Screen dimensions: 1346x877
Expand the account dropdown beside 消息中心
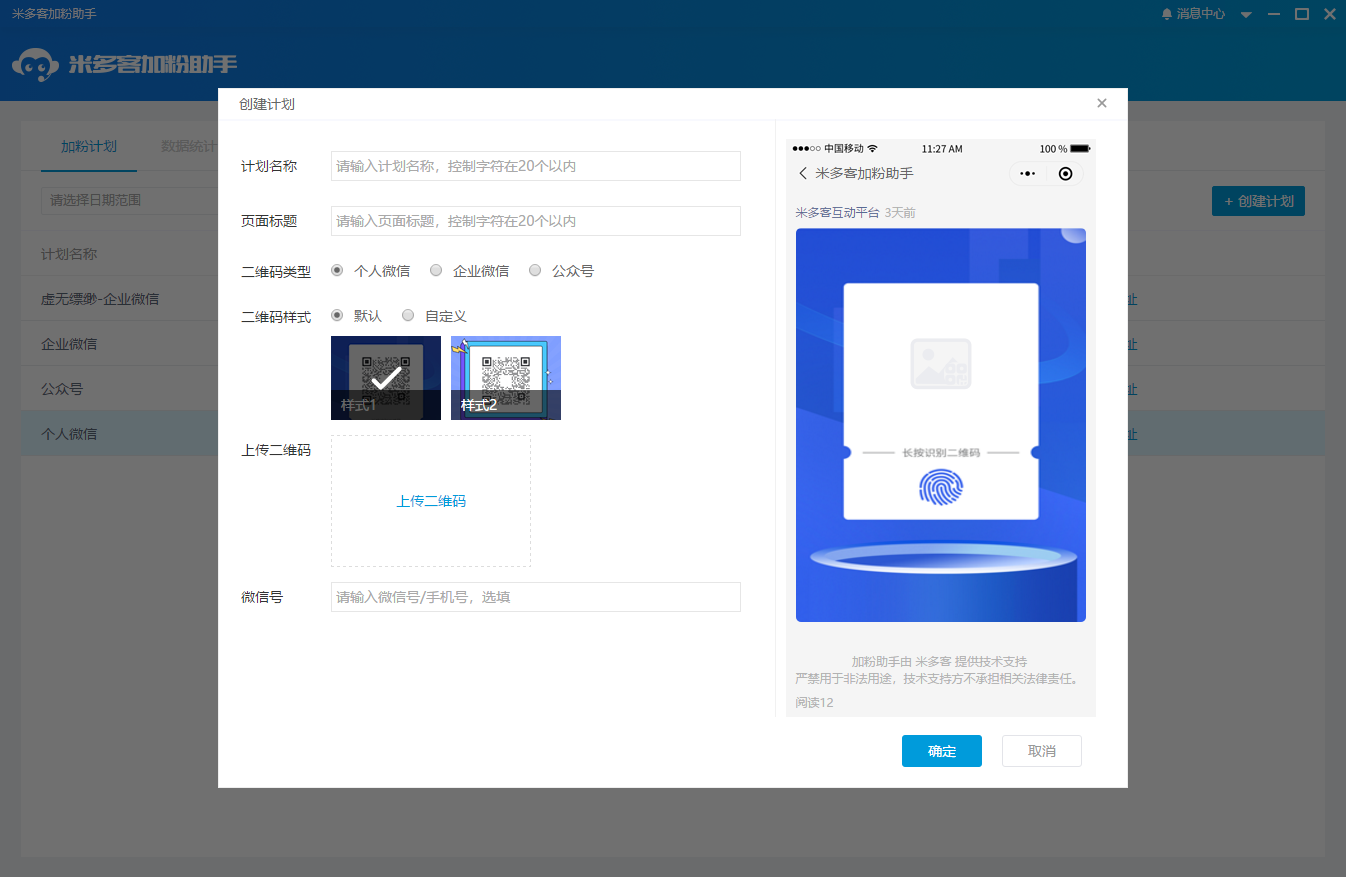pyautogui.click(x=1245, y=13)
